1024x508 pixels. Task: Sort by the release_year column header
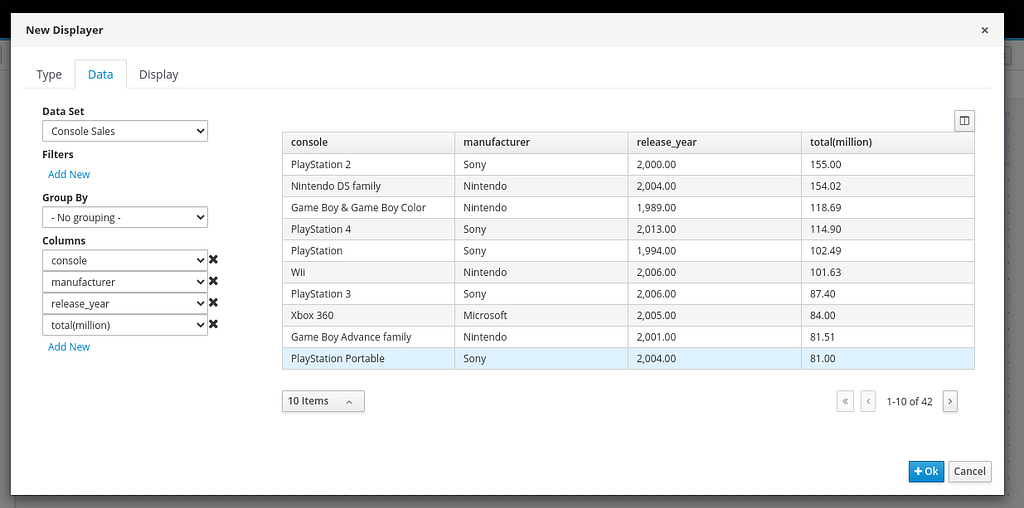point(714,142)
